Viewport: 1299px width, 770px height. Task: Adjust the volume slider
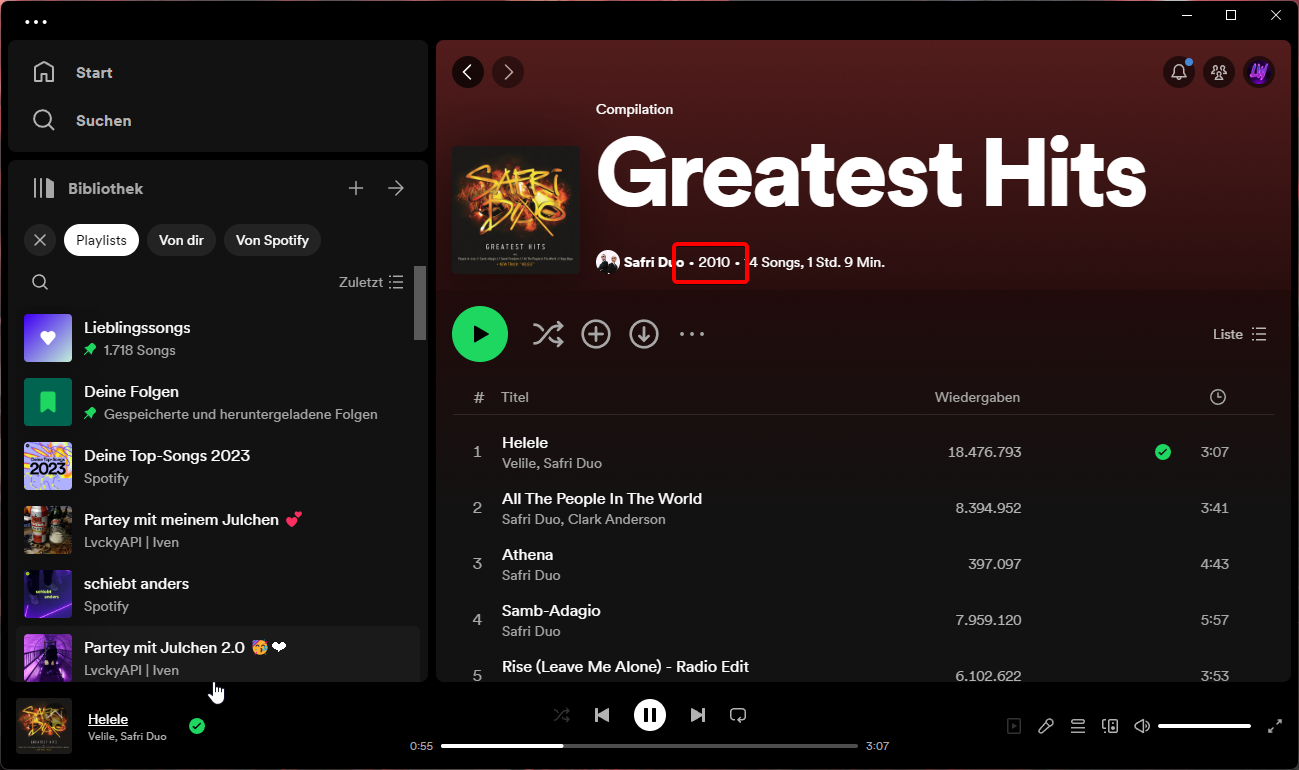coord(1204,726)
